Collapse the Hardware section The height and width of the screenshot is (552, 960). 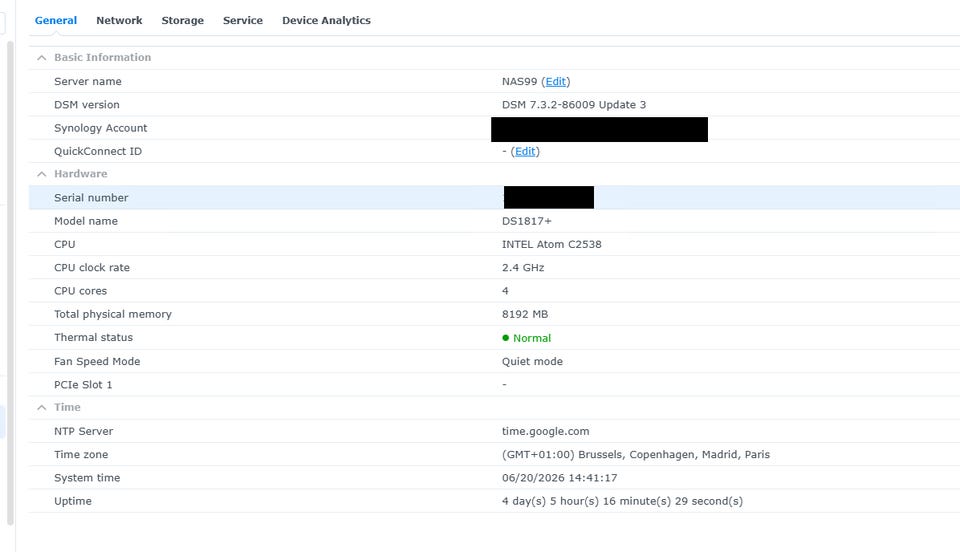click(42, 174)
